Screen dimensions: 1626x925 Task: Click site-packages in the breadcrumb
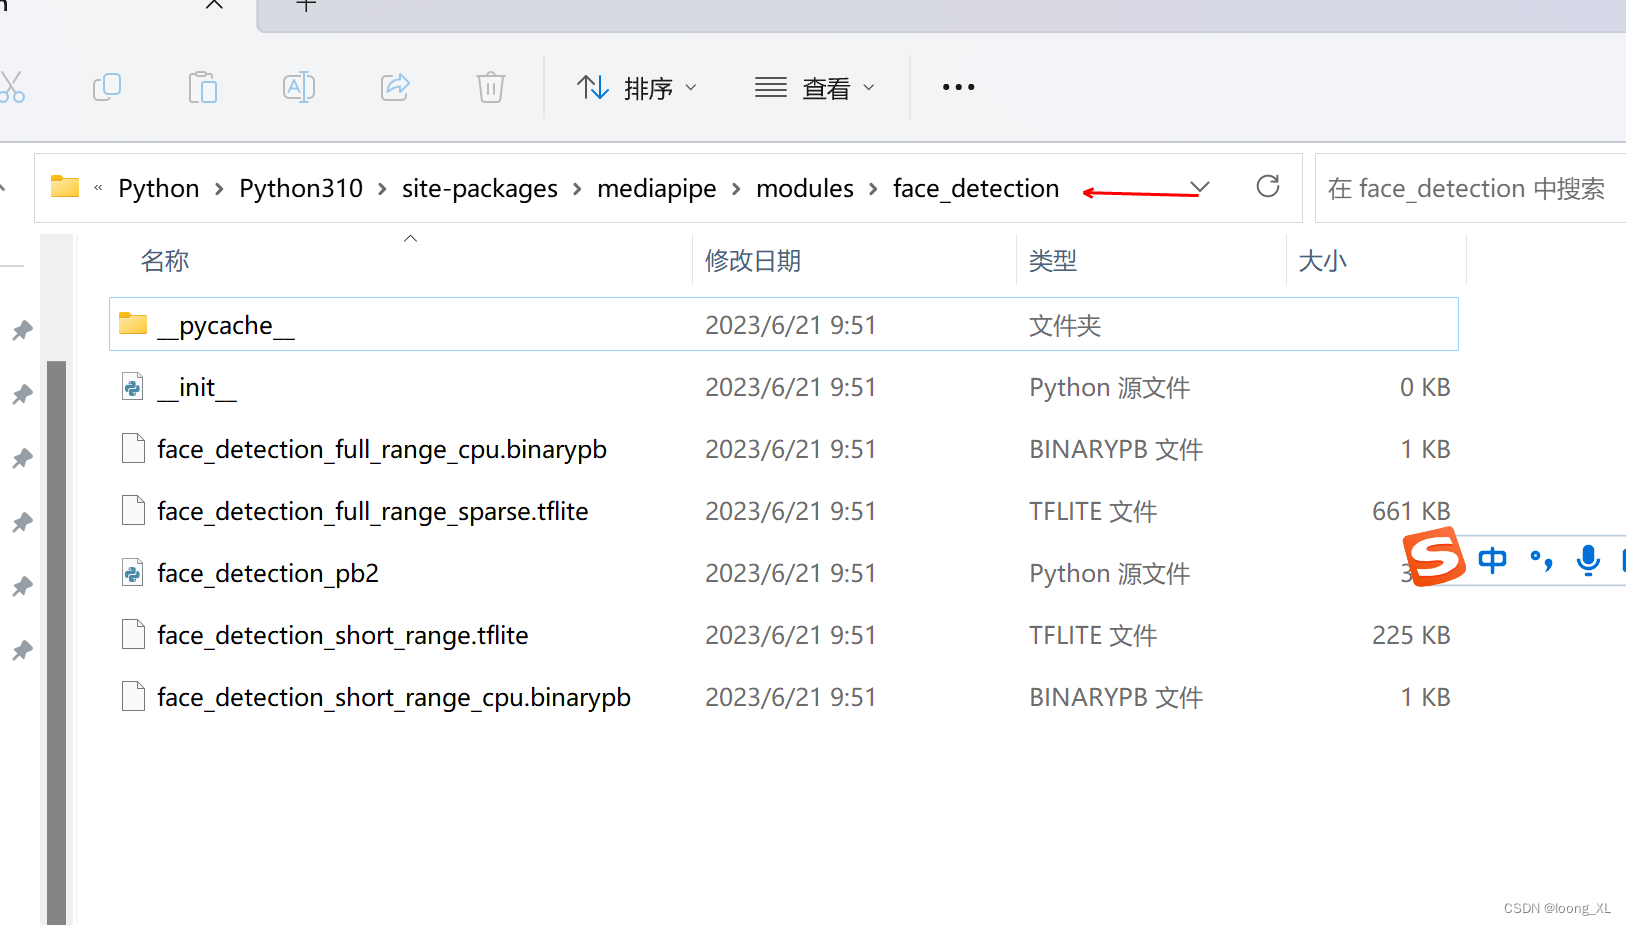click(480, 188)
